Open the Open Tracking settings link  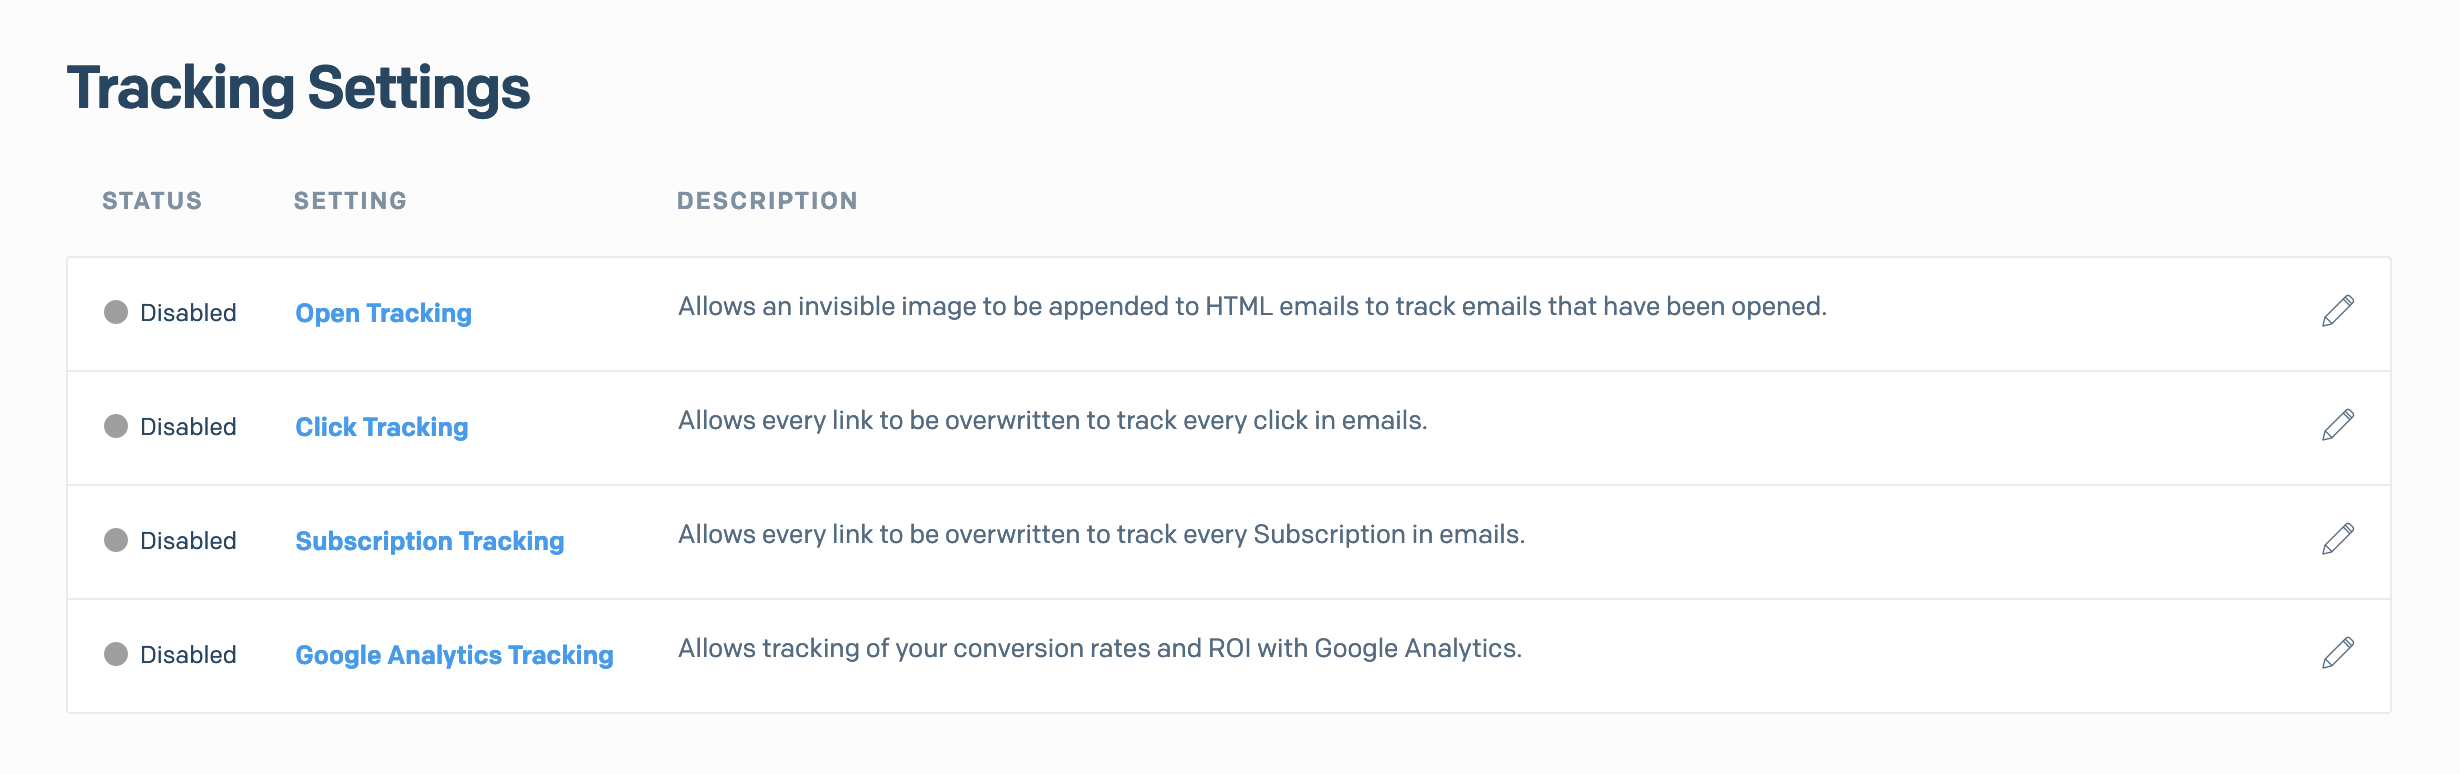383,312
